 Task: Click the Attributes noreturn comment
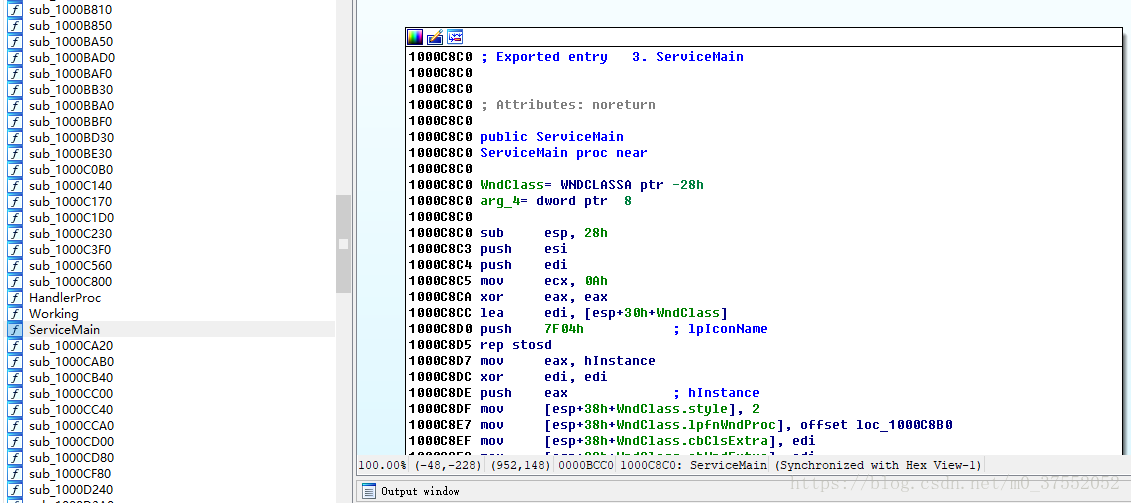coord(568,105)
